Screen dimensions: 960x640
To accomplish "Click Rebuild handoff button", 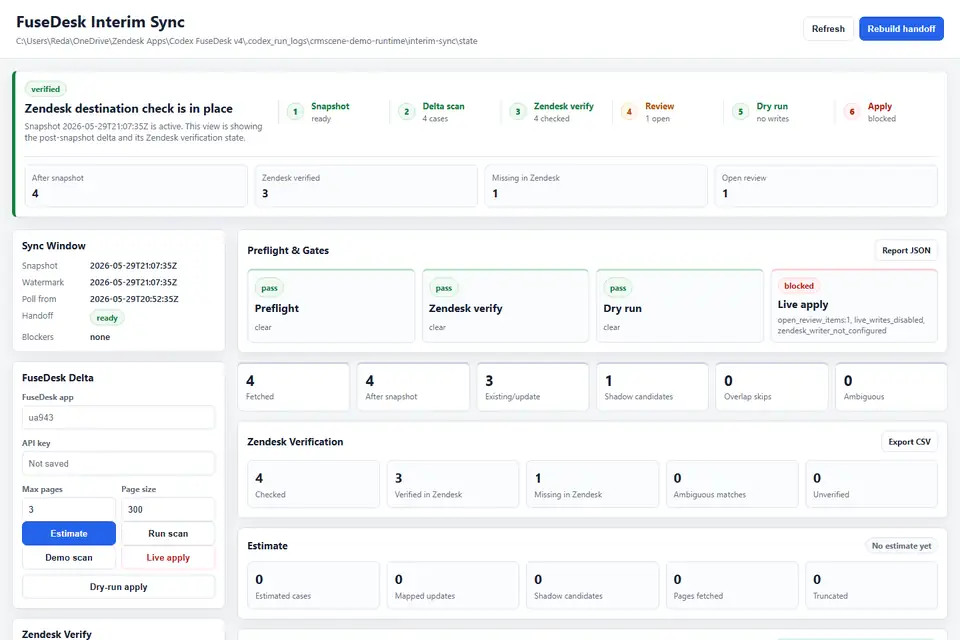I will pyautogui.click(x=901, y=29).
